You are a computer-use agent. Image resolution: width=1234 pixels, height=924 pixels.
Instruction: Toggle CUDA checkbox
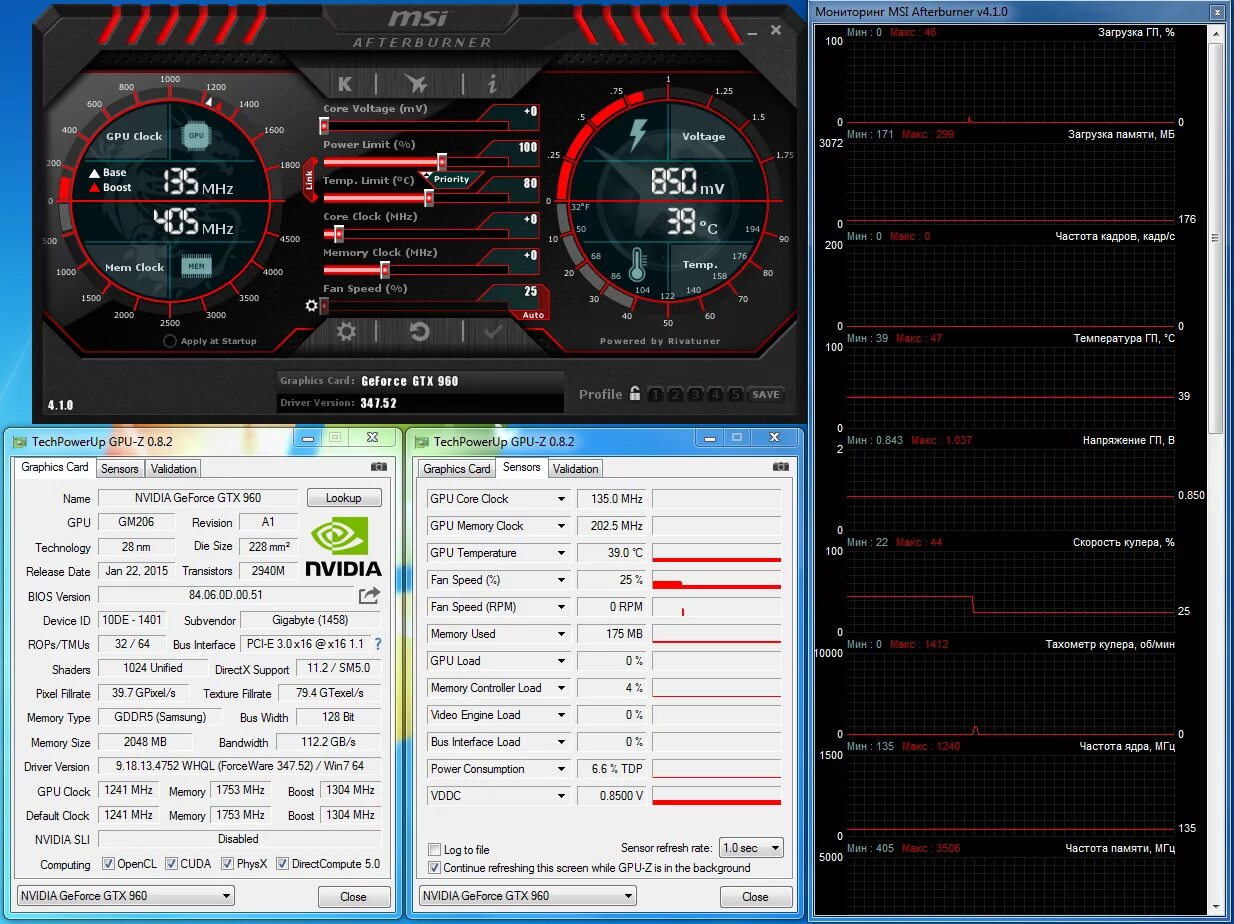click(x=172, y=864)
